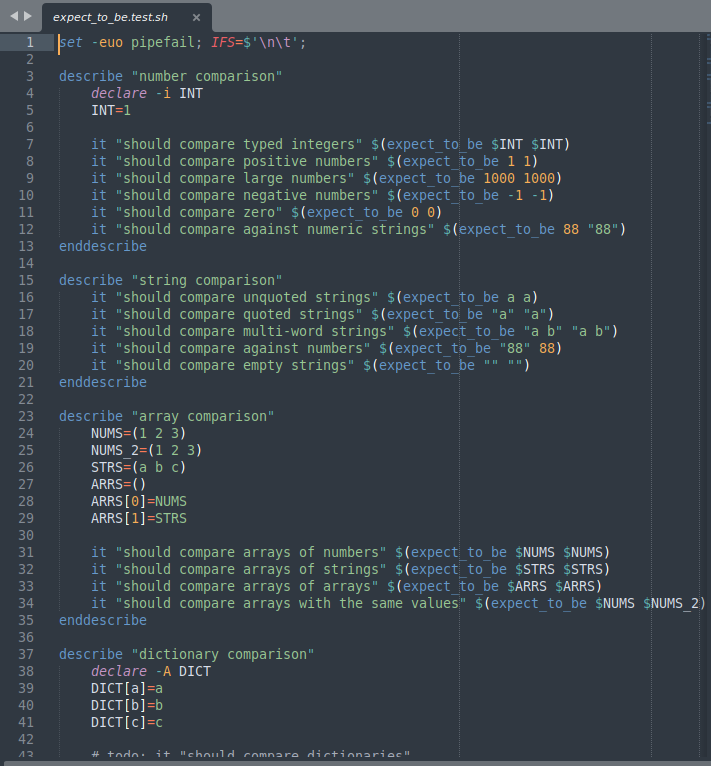Click "should compare arrays of numbers" text
711x766 pixels.
(251, 553)
